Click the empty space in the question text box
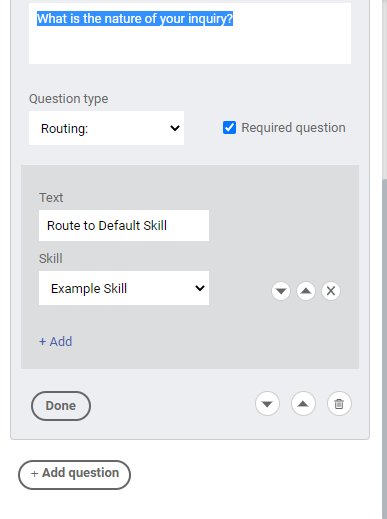 click(x=190, y=47)
